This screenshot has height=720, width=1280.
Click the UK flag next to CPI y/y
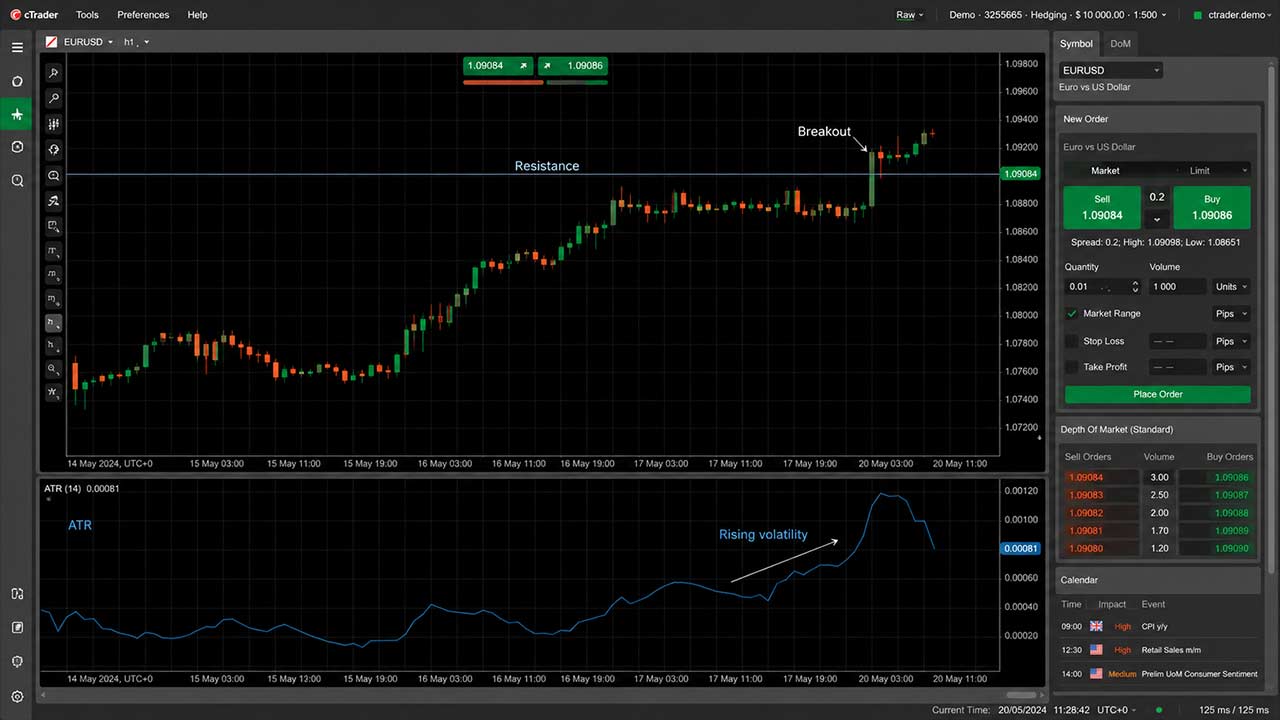tap(1096, 626)
